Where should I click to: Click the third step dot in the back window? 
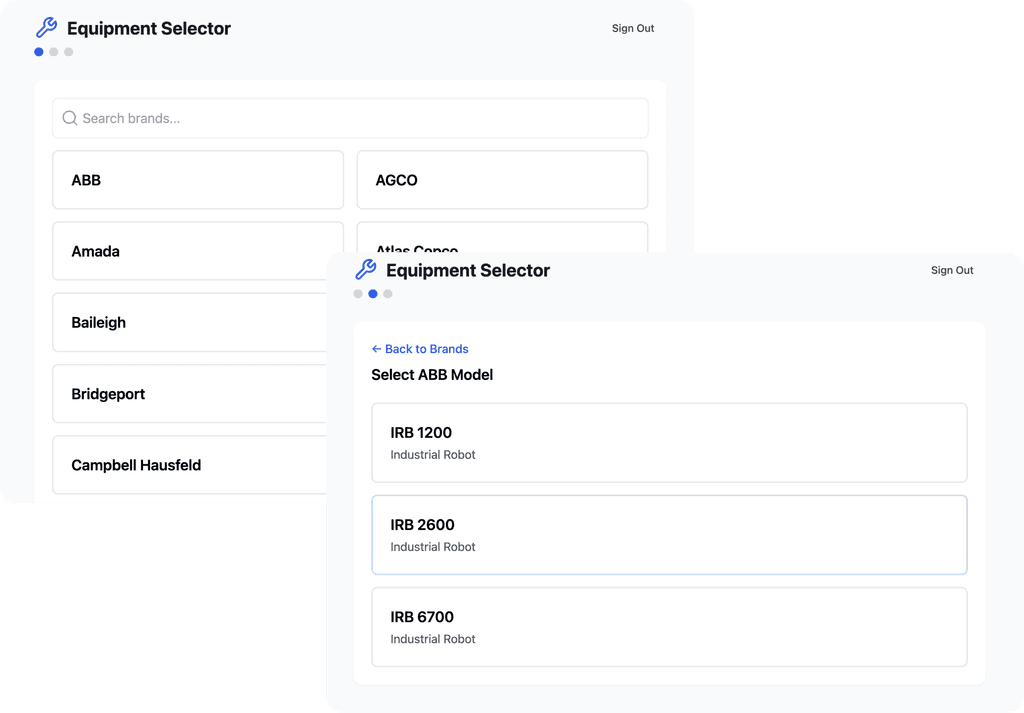tap(69, 52)
